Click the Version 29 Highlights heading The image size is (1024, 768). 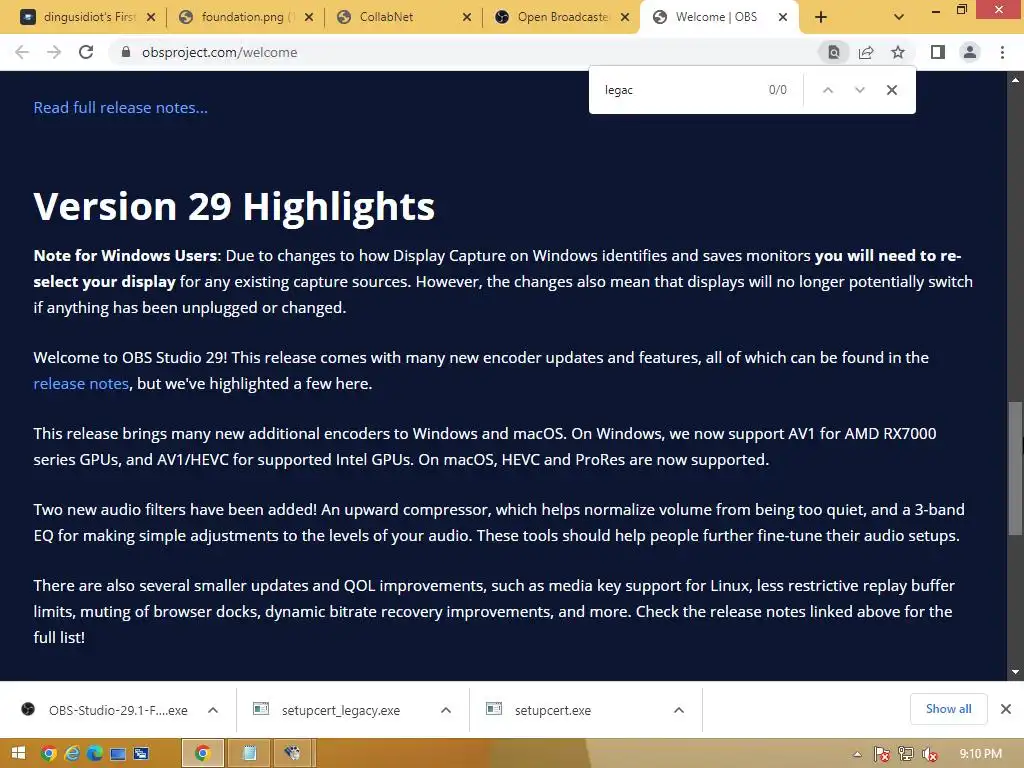point(234,206)
